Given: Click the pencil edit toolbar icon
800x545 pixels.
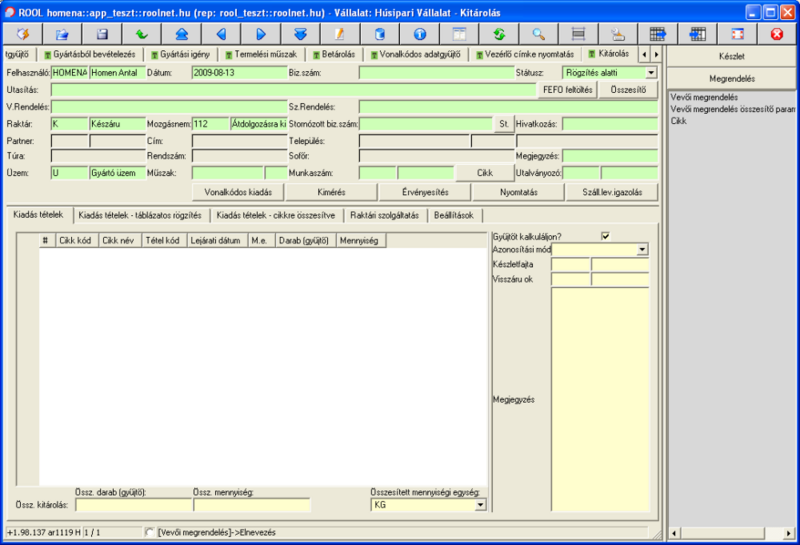Looking at the screenshot, I should tap(340, 34).
